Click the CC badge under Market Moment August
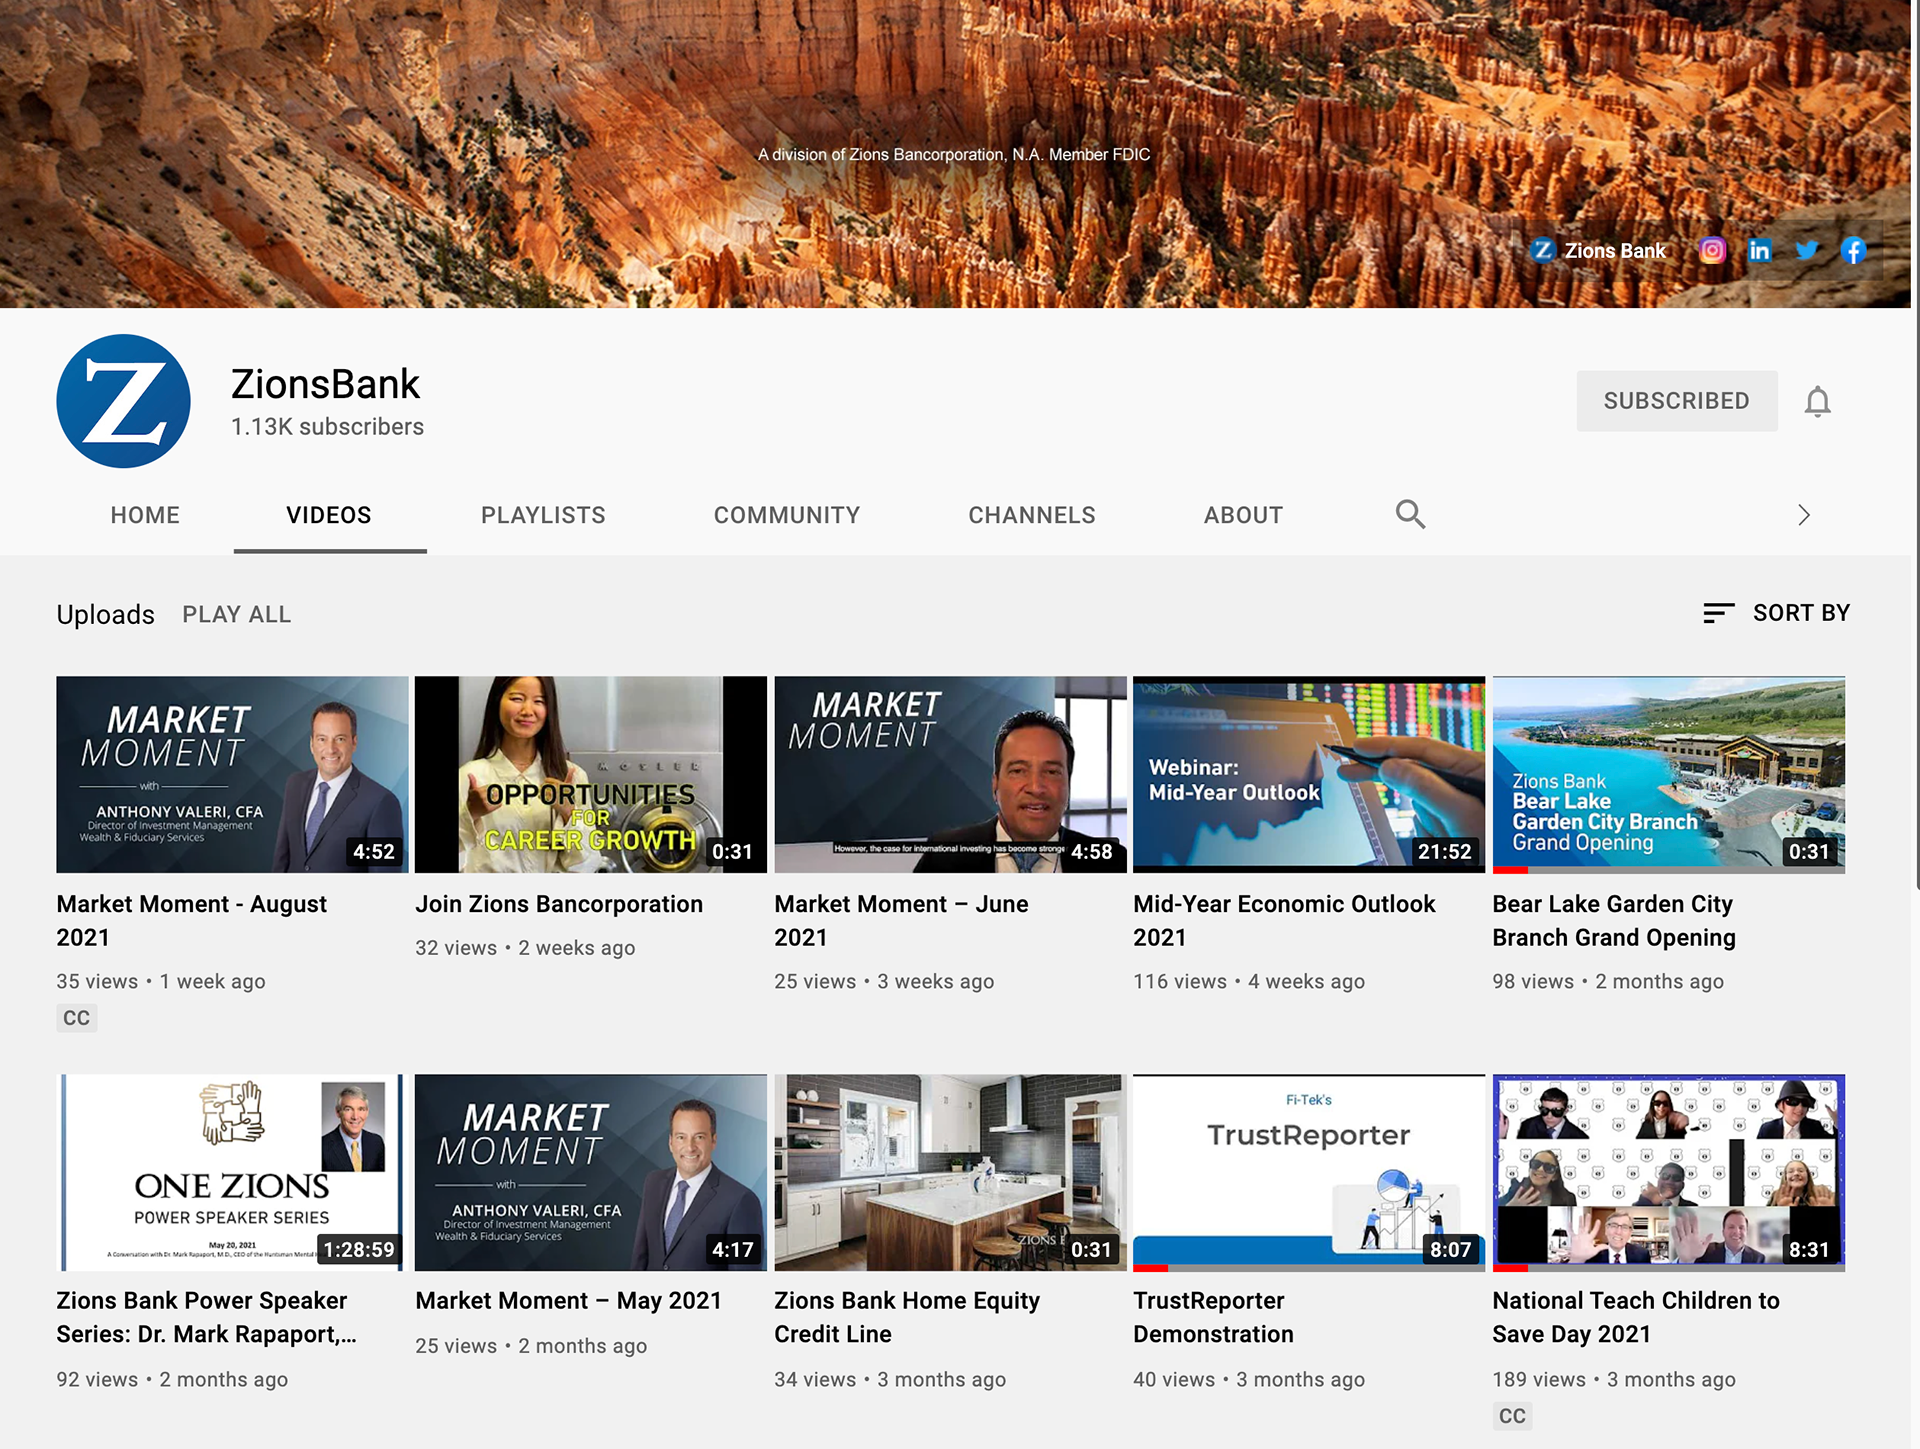 pos(76,1018)
